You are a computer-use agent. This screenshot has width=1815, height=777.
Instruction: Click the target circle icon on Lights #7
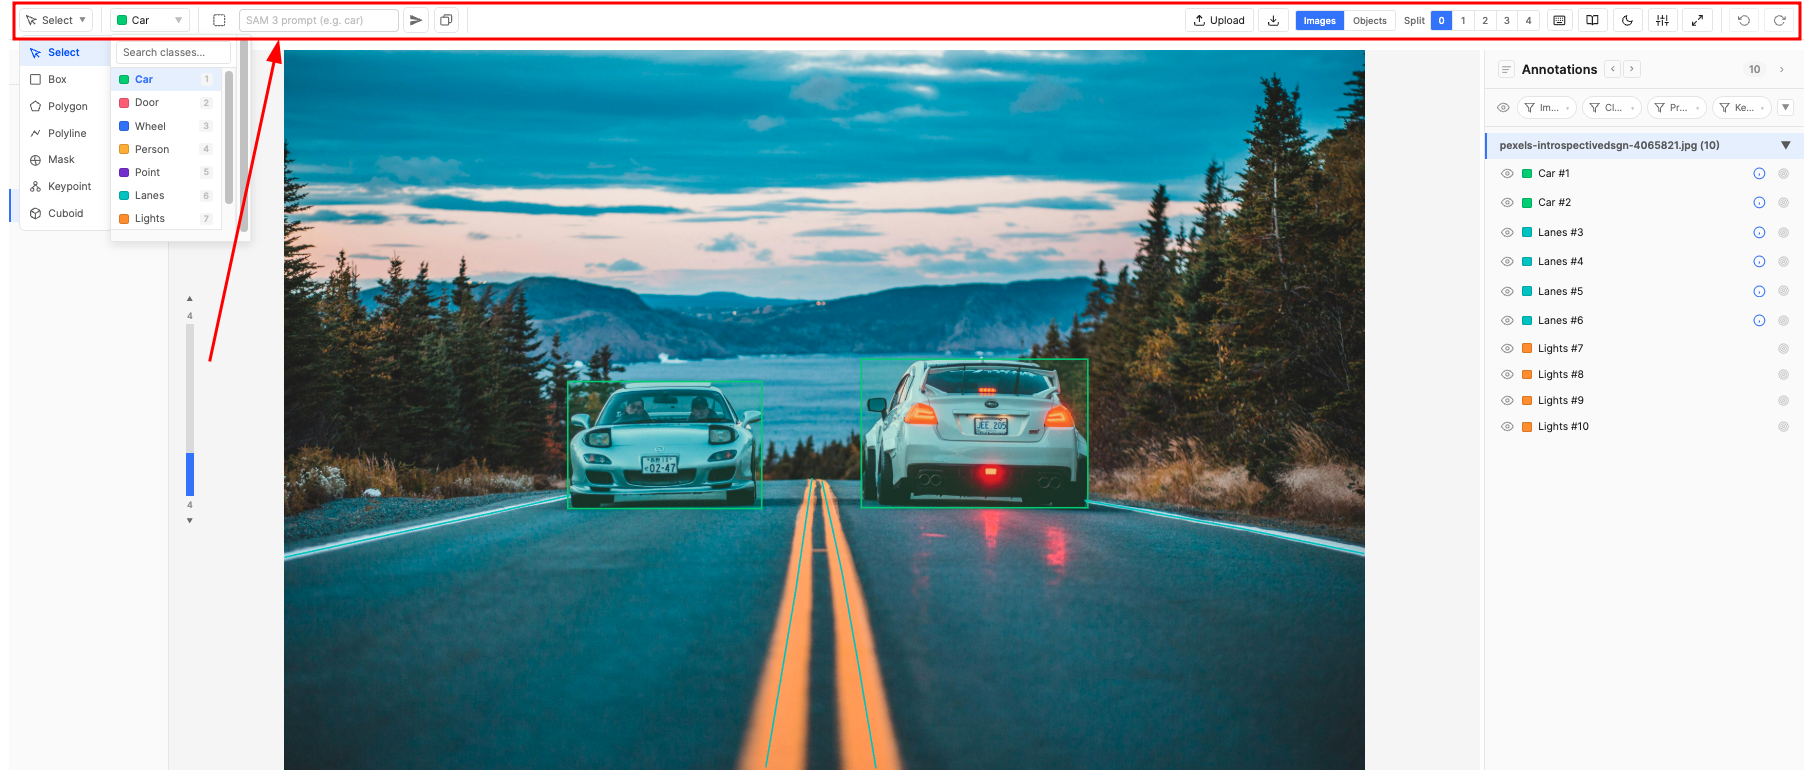click(1783, 349)
